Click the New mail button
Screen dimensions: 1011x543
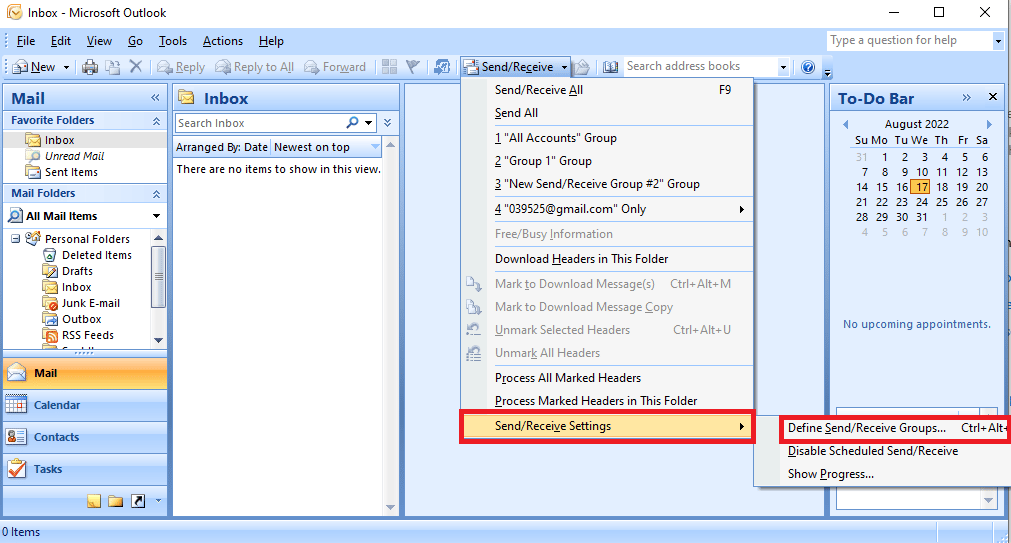coord(35,66)
